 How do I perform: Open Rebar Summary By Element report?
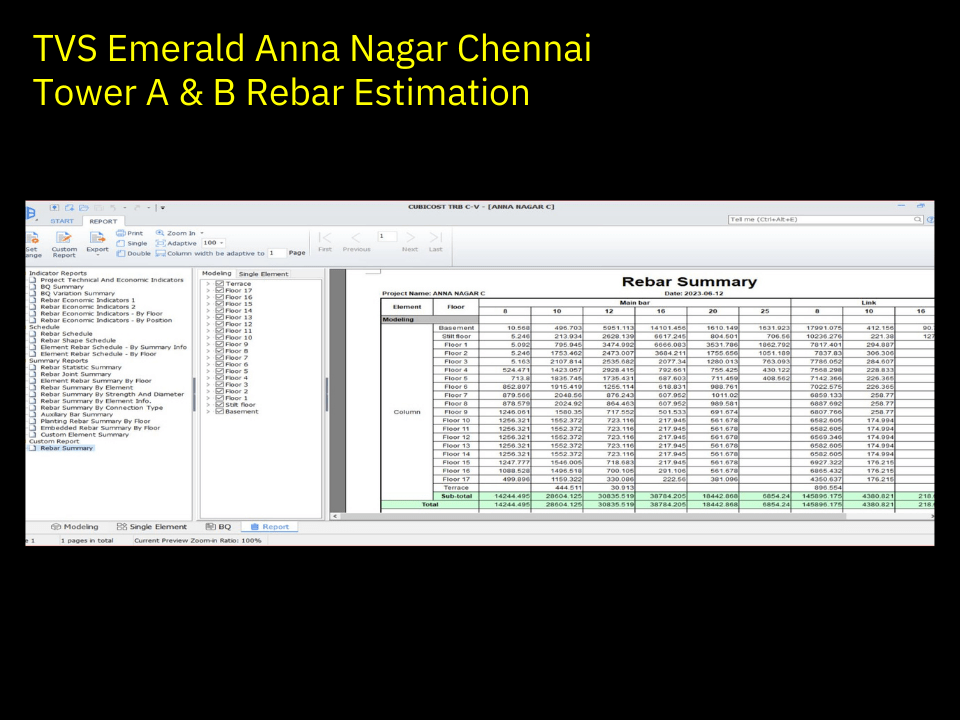[x=86, y=388]
